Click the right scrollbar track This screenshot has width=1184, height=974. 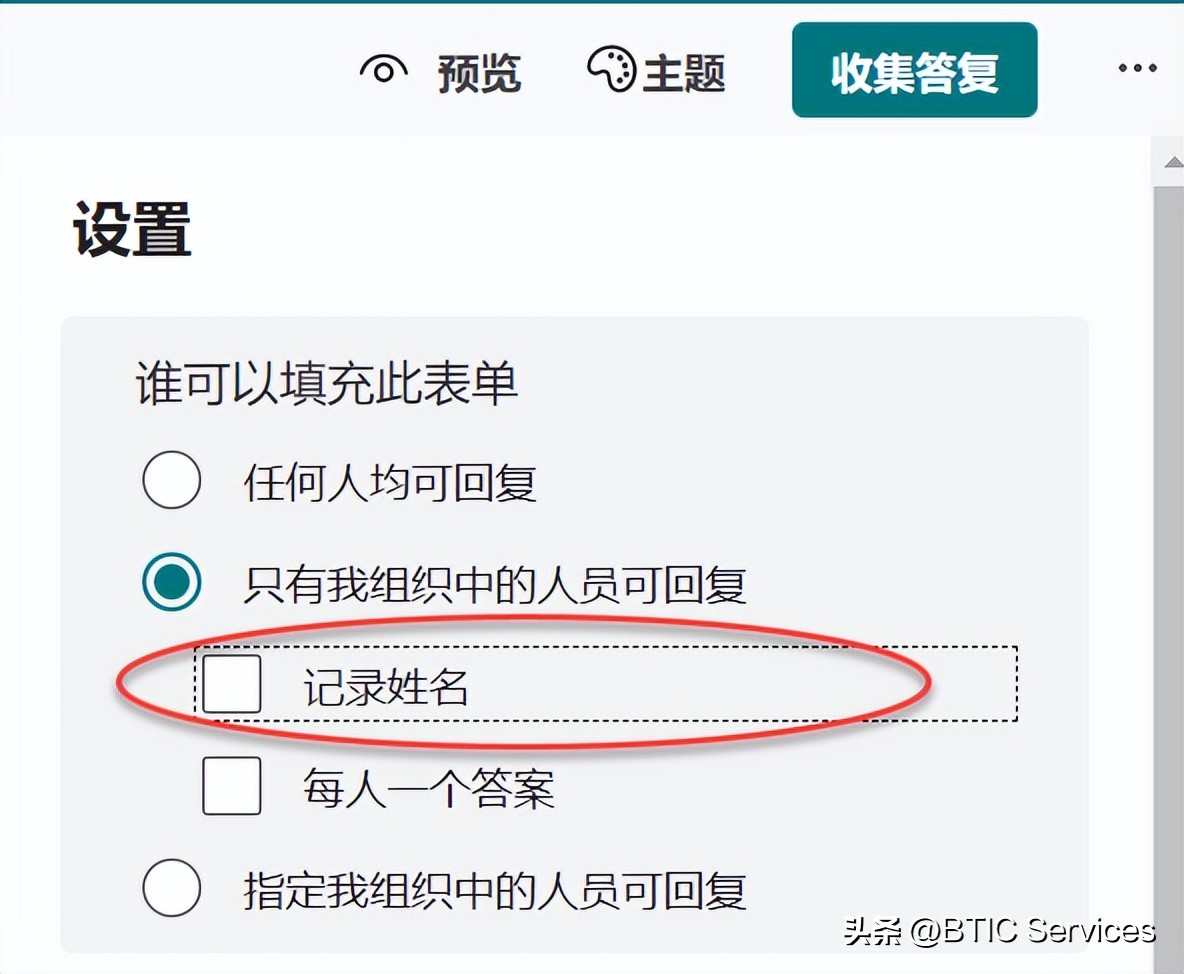pos(1170,550)
